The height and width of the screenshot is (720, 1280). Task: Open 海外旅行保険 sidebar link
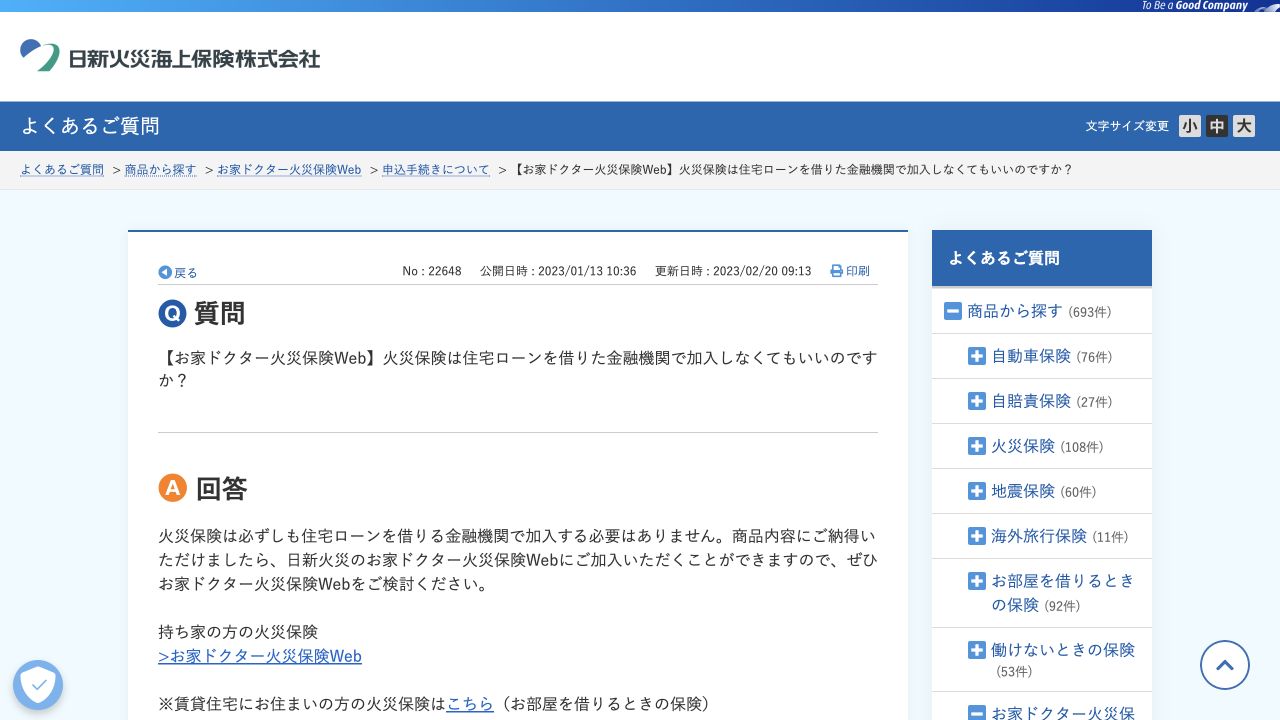(x=1039, y=536)
